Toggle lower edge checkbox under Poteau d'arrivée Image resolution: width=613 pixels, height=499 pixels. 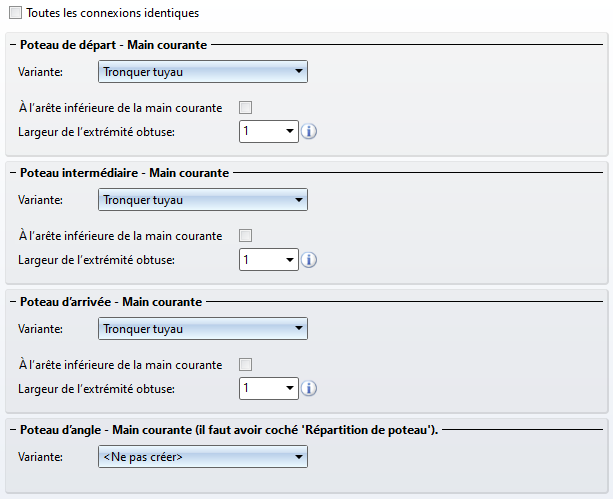coord(246,364)
